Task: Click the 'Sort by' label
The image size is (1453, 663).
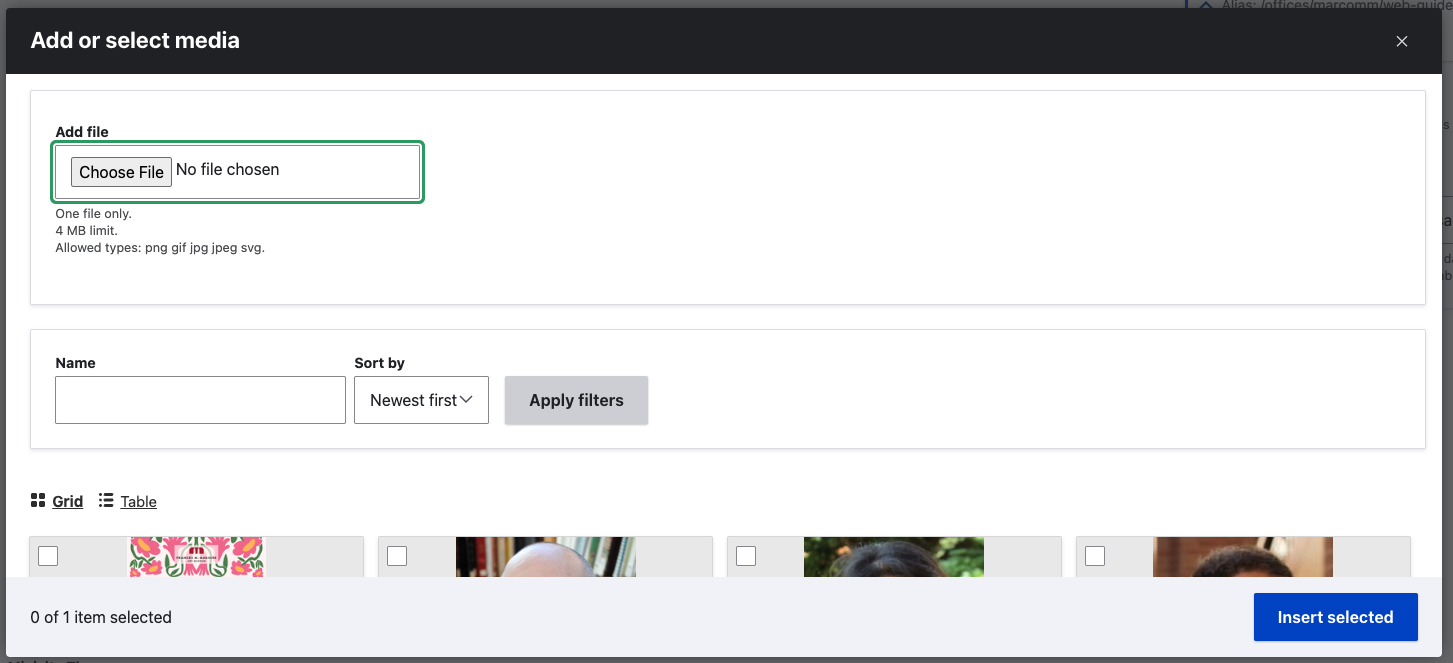Action: (379, 363)
